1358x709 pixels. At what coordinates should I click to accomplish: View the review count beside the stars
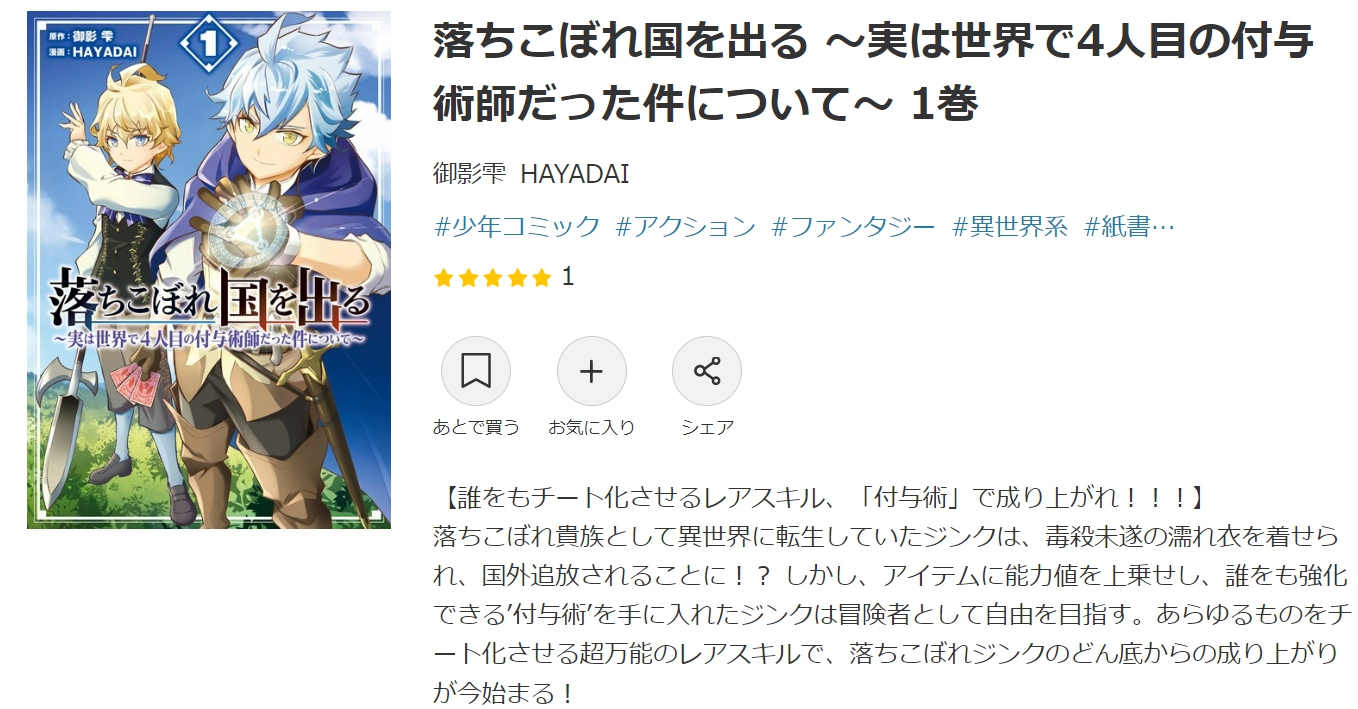coord(568,277)
